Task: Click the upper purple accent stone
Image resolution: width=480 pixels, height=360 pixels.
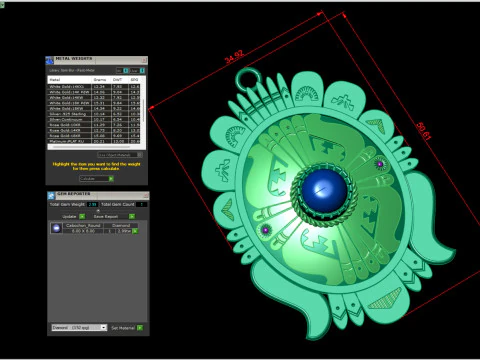Action: 380,164
